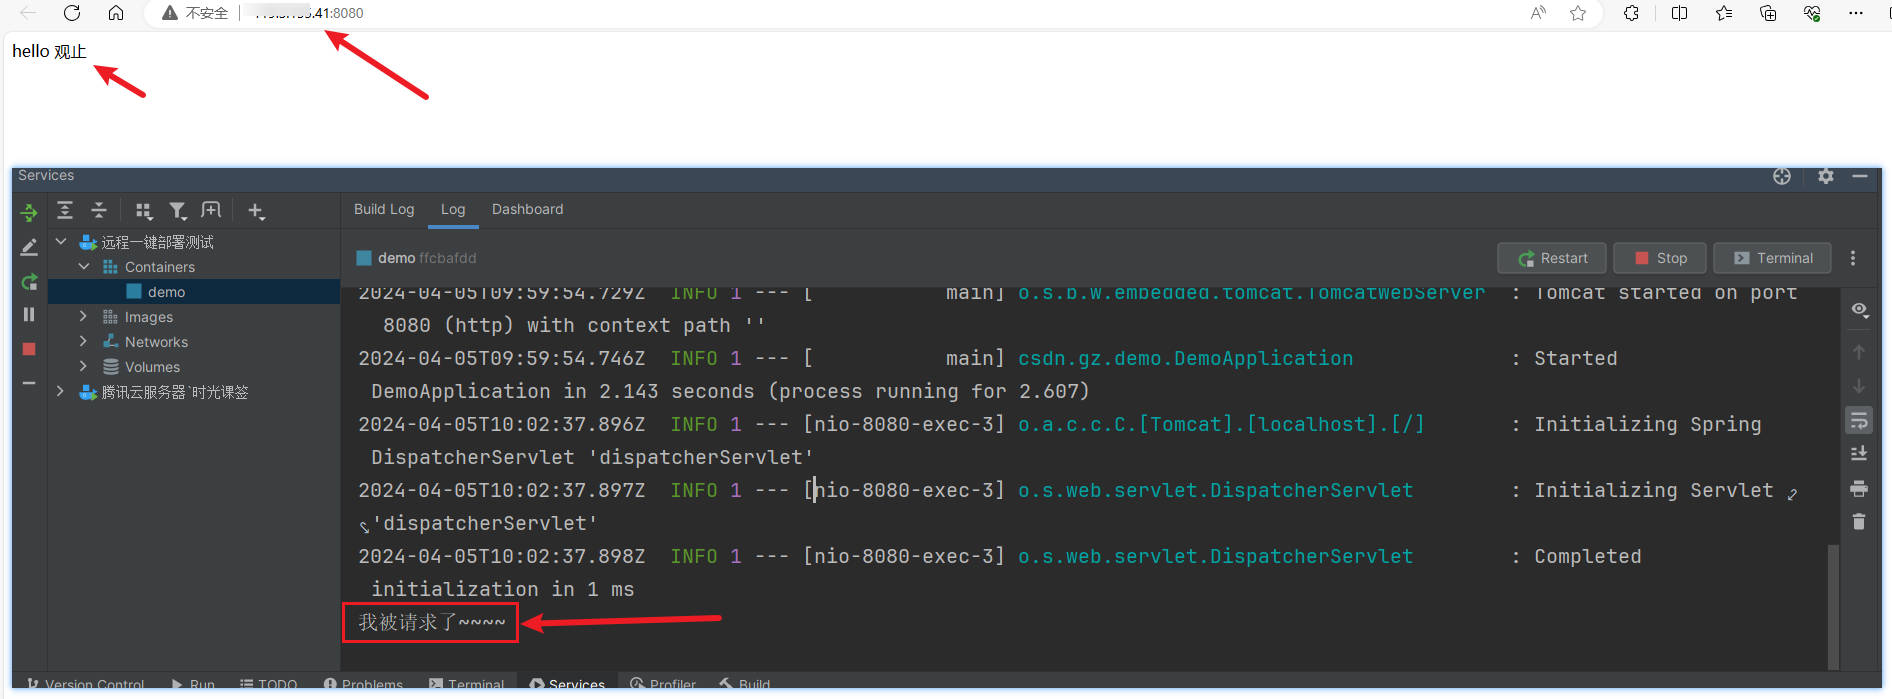Click the Expand All toolbar icon
The image size is (1892, 699).
[x=65, y=210]
